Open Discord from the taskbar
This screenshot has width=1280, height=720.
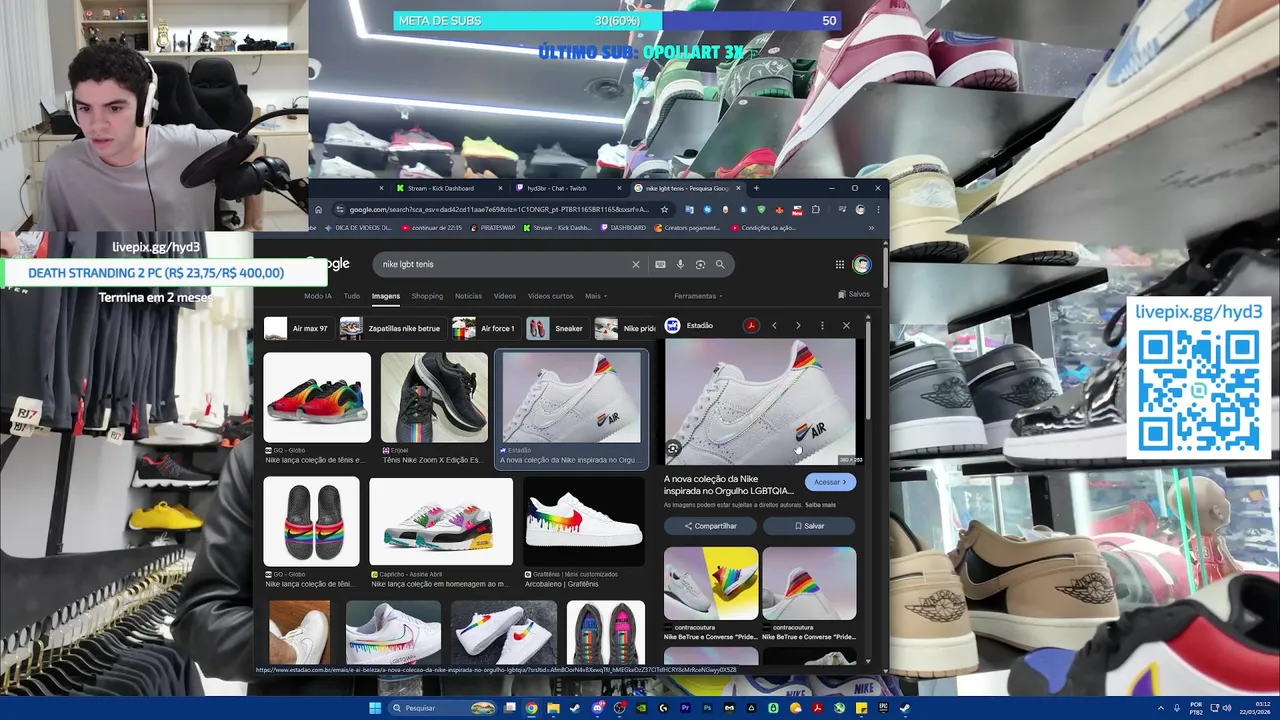(597, 708)
